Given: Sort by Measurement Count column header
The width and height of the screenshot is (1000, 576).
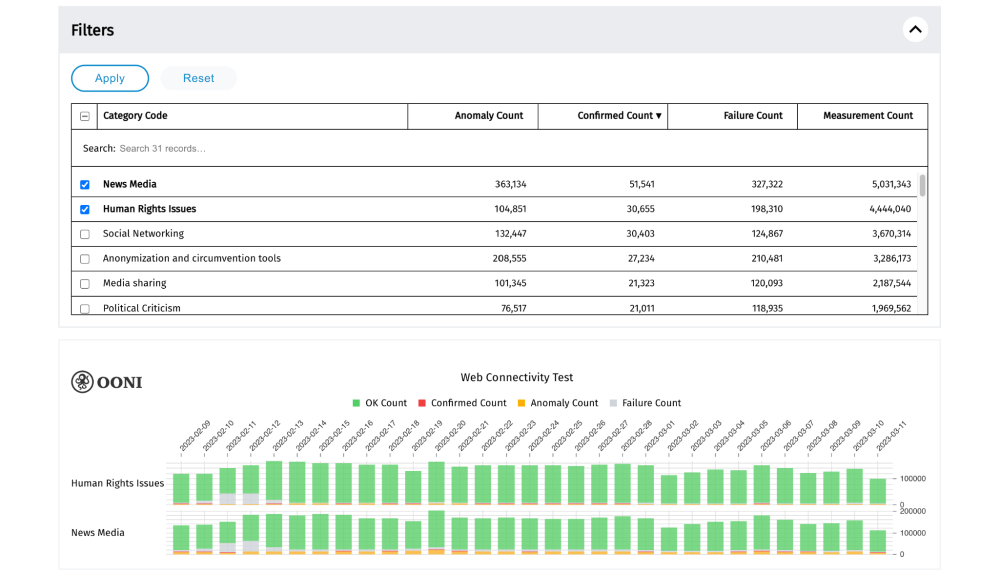Looking at the screenshot, I should point(867,116).
